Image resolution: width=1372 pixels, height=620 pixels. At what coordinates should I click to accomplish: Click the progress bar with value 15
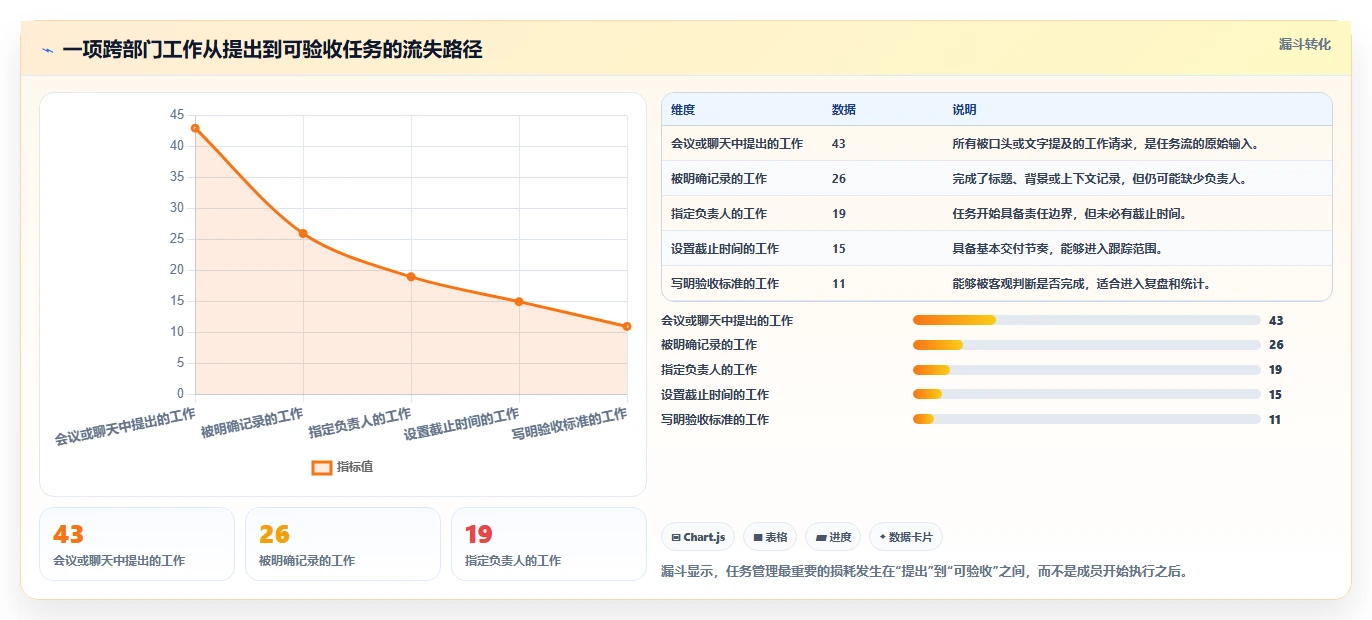pyautogui.click(x=1086, y=395)
